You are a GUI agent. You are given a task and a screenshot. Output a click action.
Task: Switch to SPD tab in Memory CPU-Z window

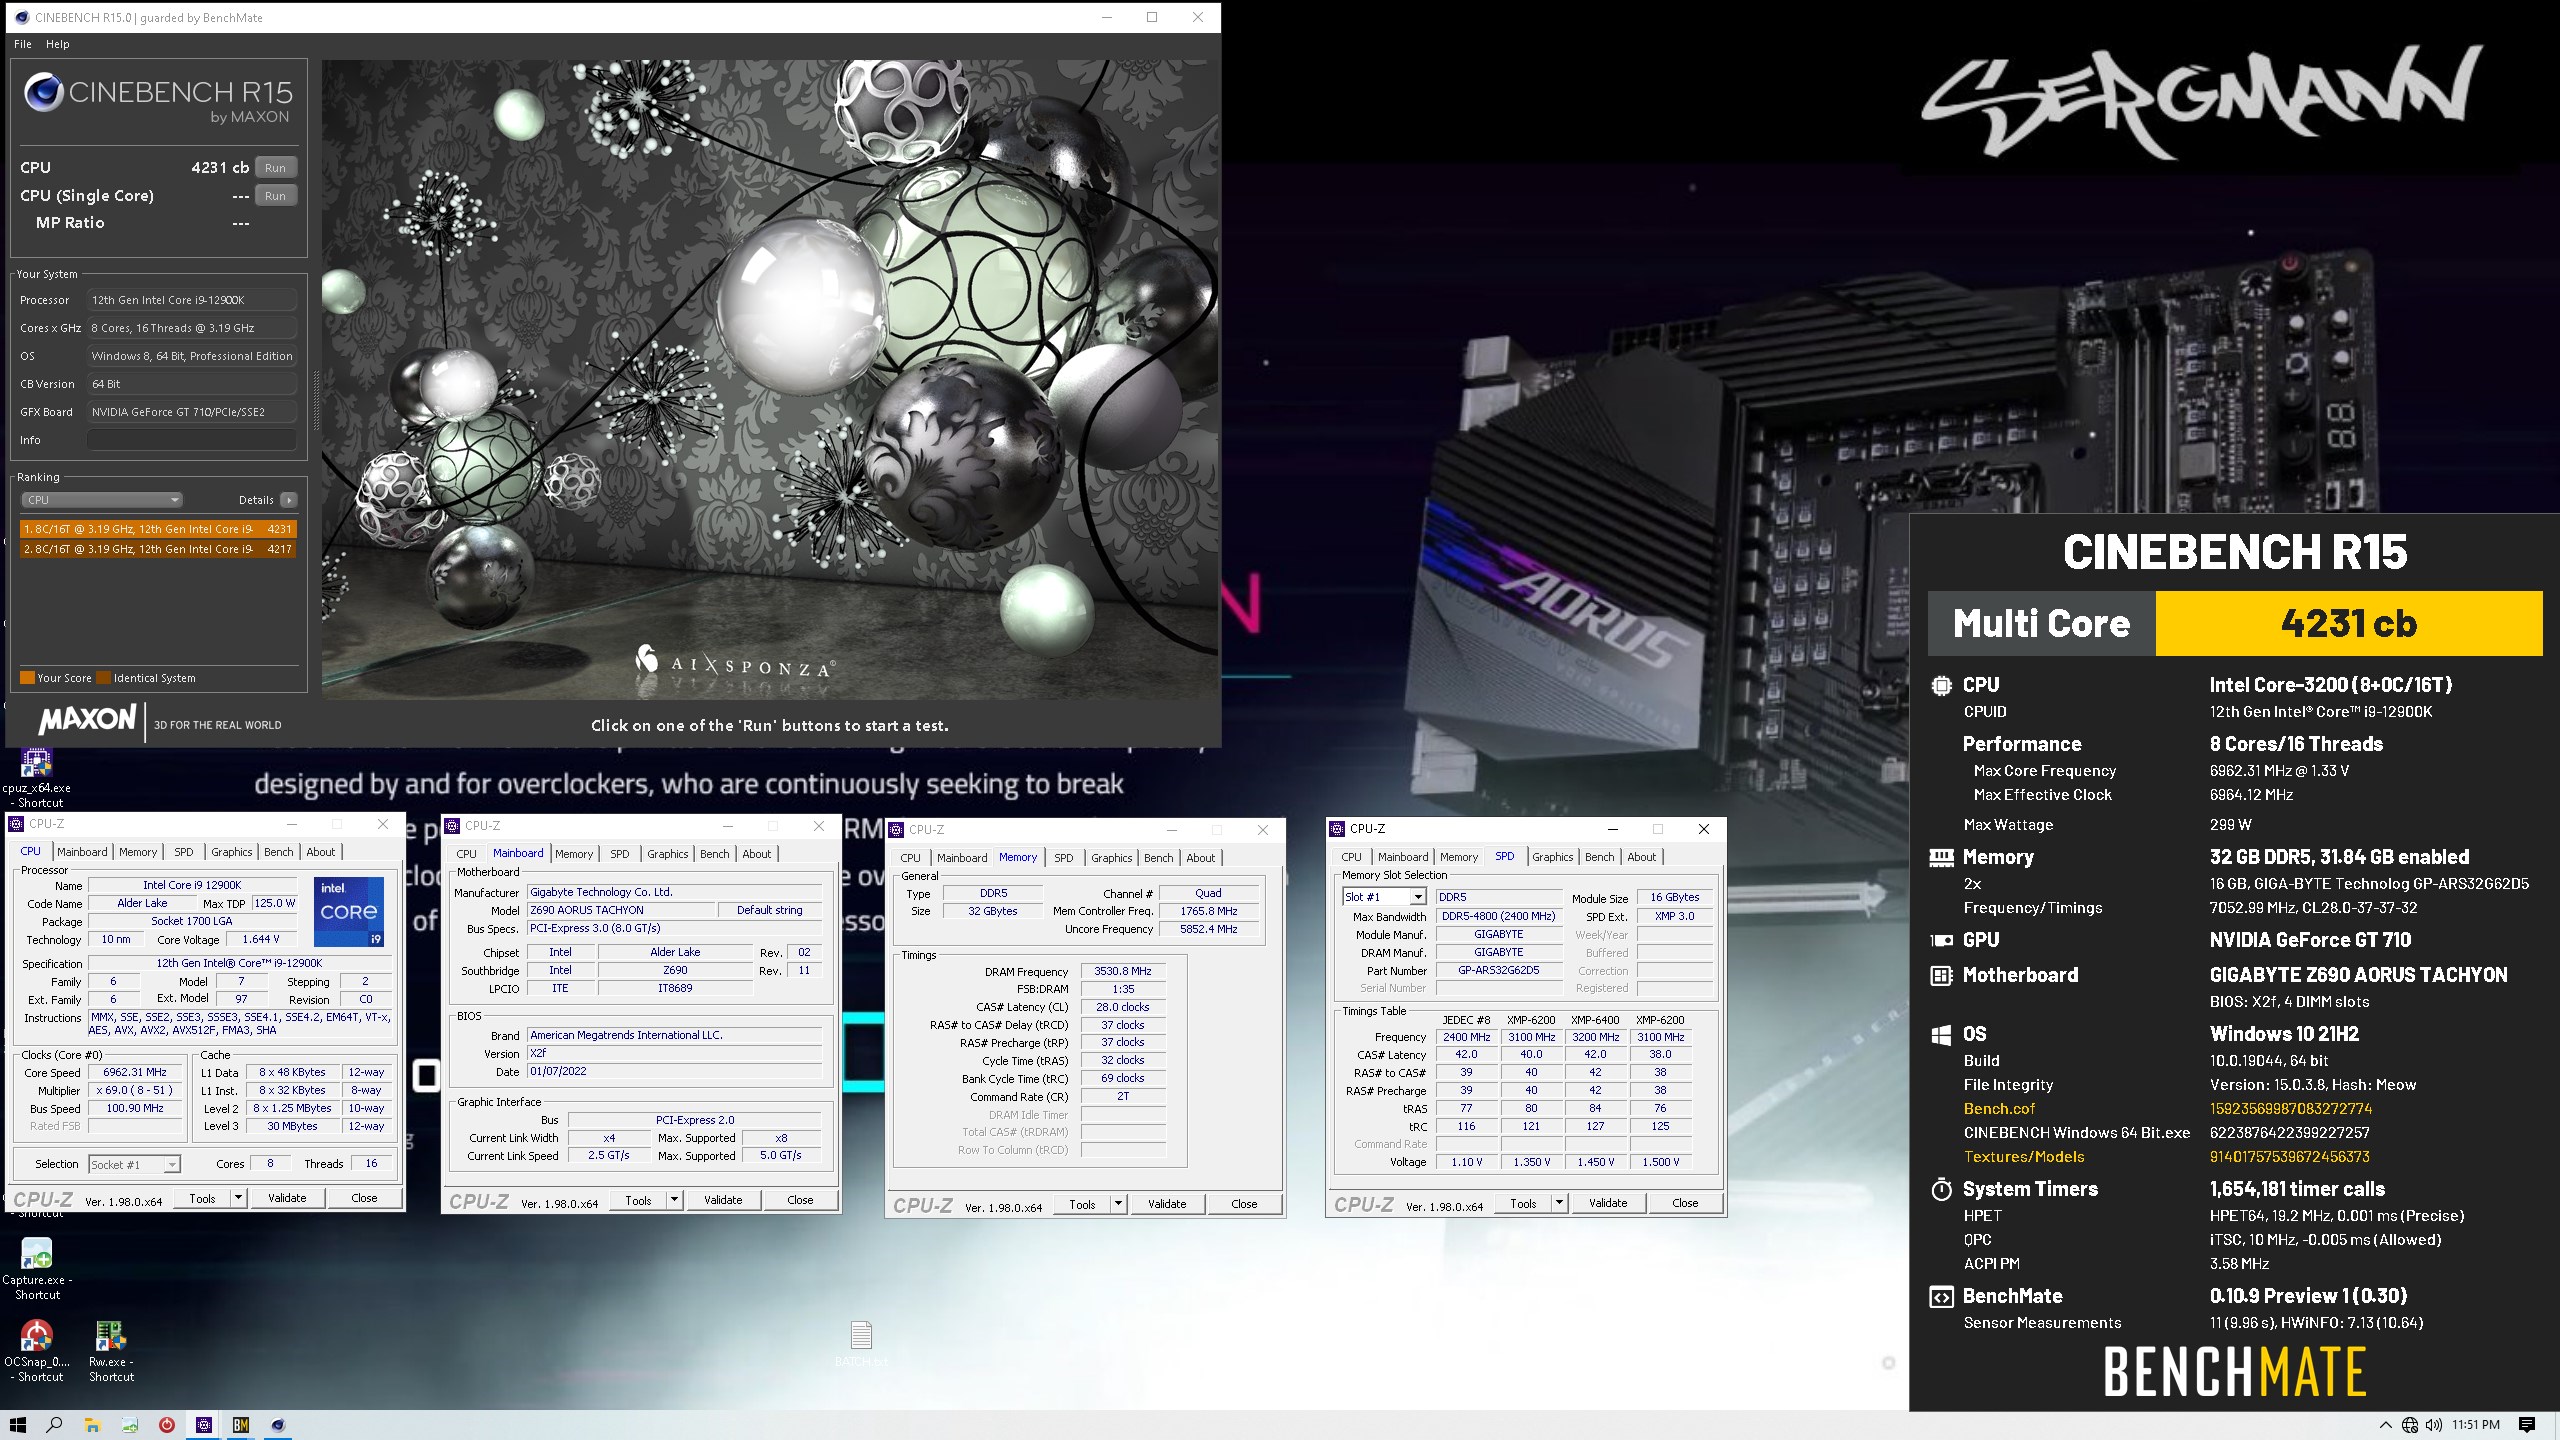coord(1064,858)
